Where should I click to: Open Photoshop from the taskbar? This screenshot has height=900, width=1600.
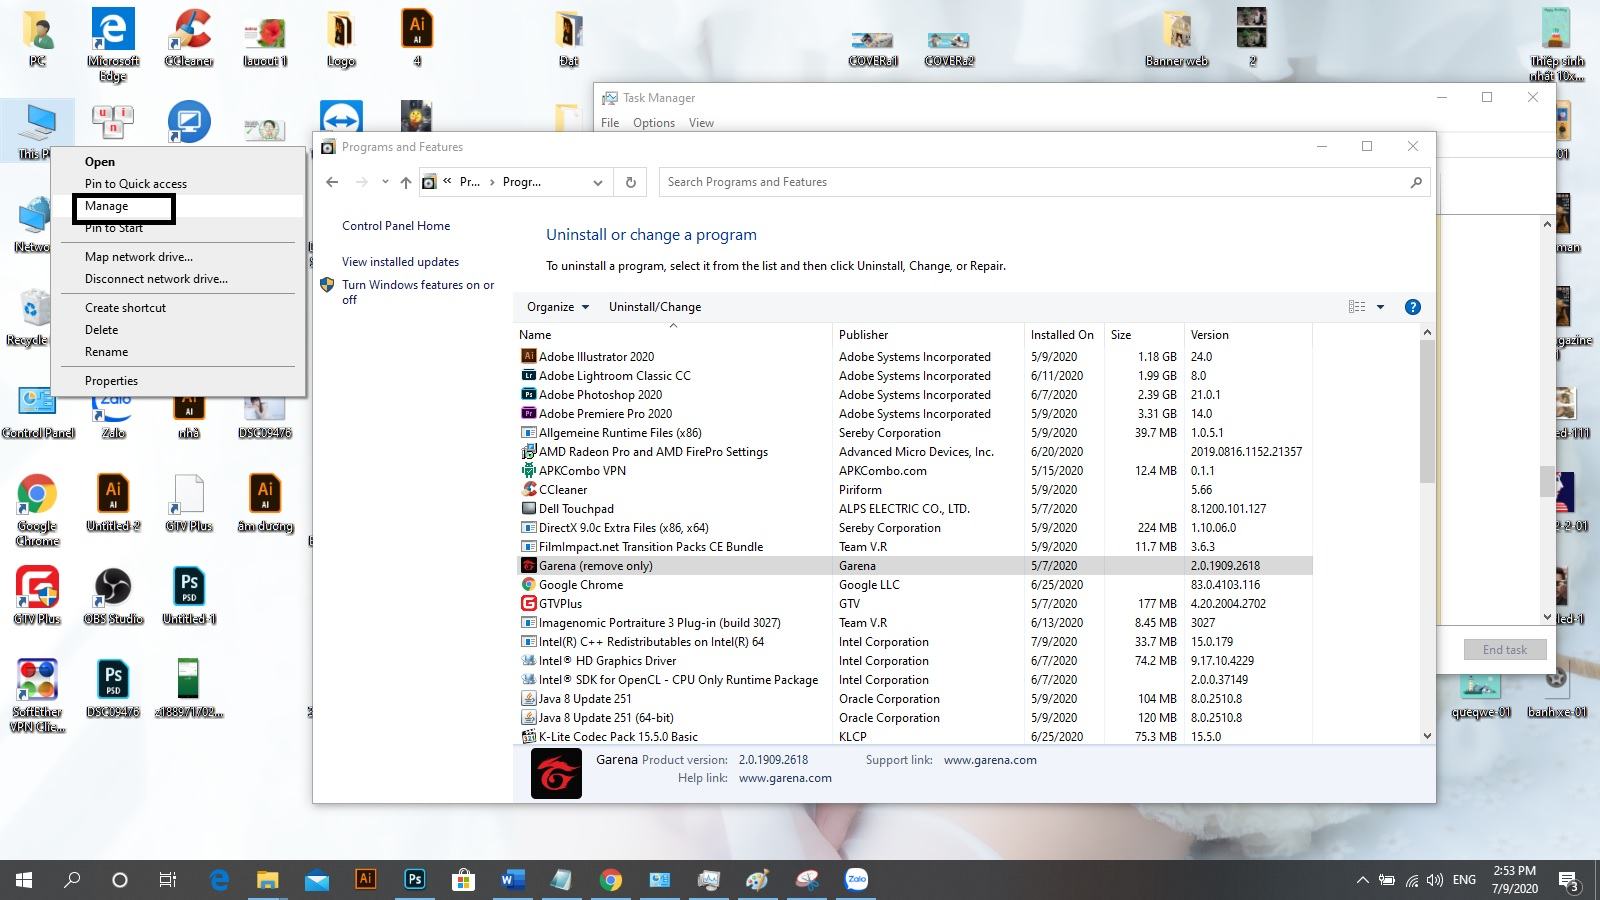point(414,880)
